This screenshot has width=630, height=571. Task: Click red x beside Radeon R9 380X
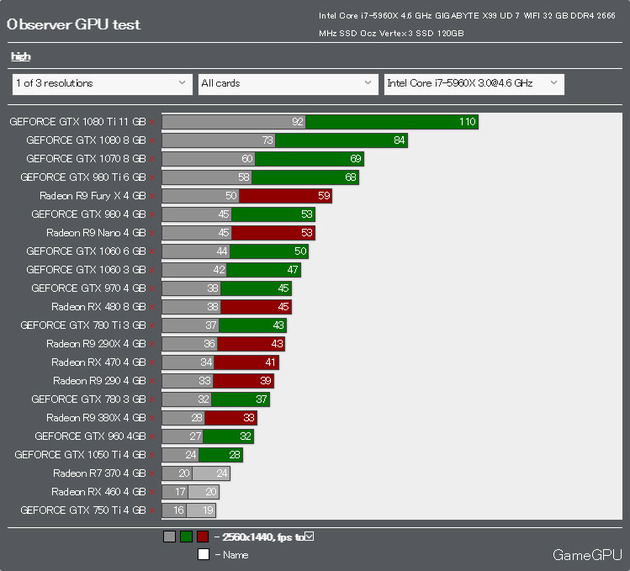(153, 418)
